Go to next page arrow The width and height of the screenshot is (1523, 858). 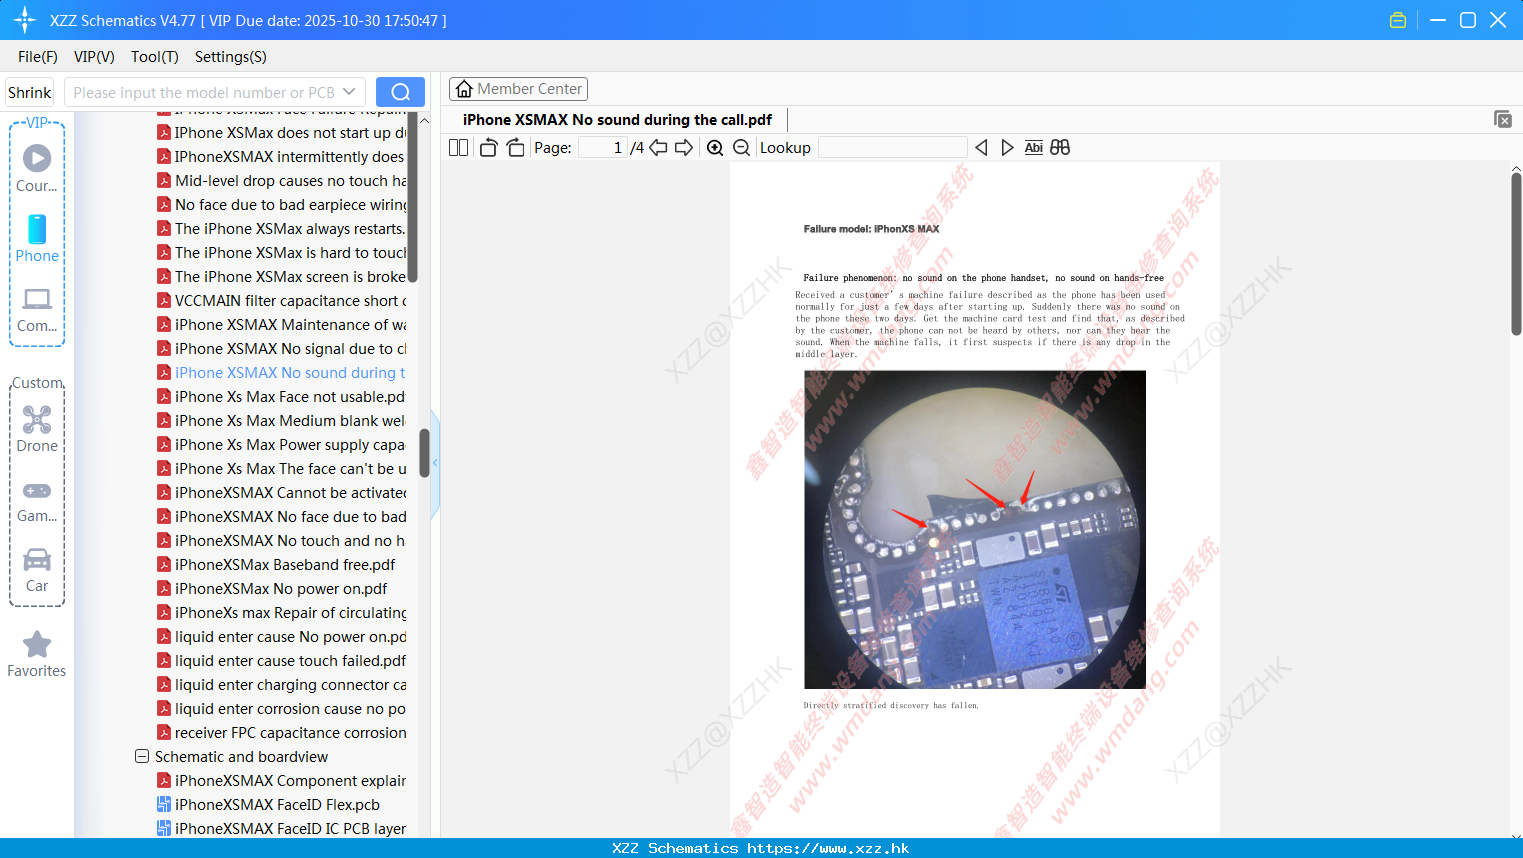(684, 148)
